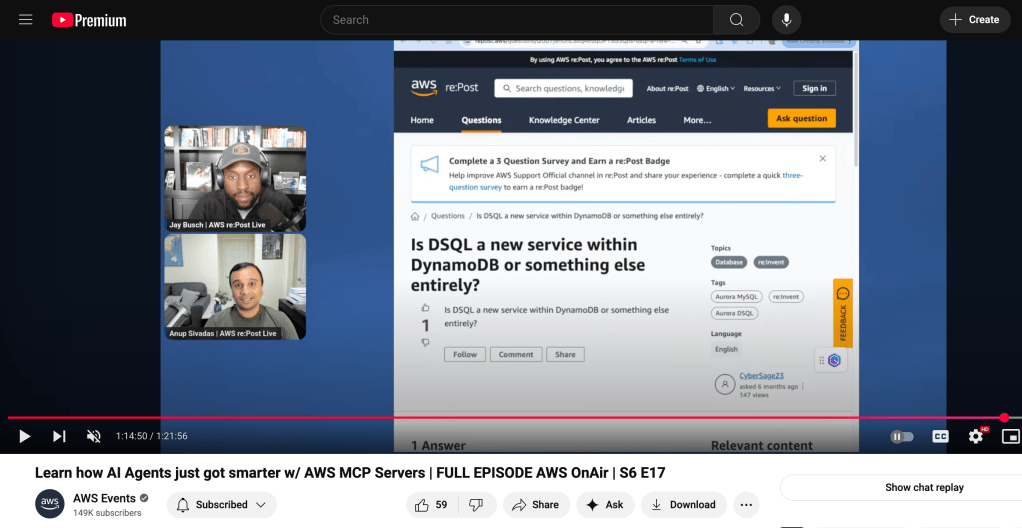The height and width of the screenshot is (528, 1022).
Task: Open the more actions ellipsis menu
Action: point(745,505)
